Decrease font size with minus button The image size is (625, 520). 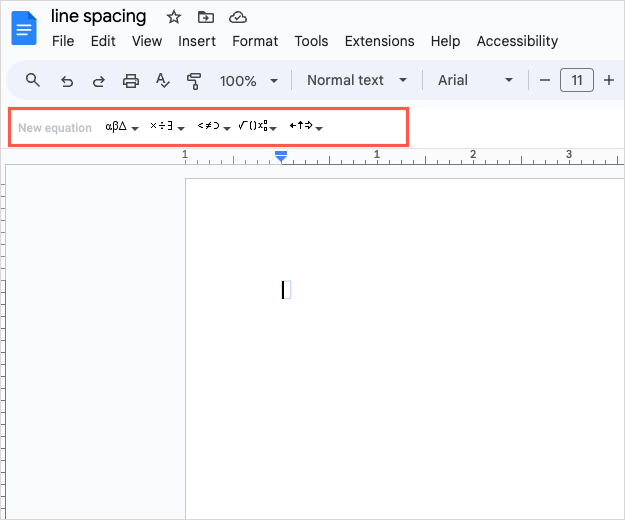tap(545, 80)
